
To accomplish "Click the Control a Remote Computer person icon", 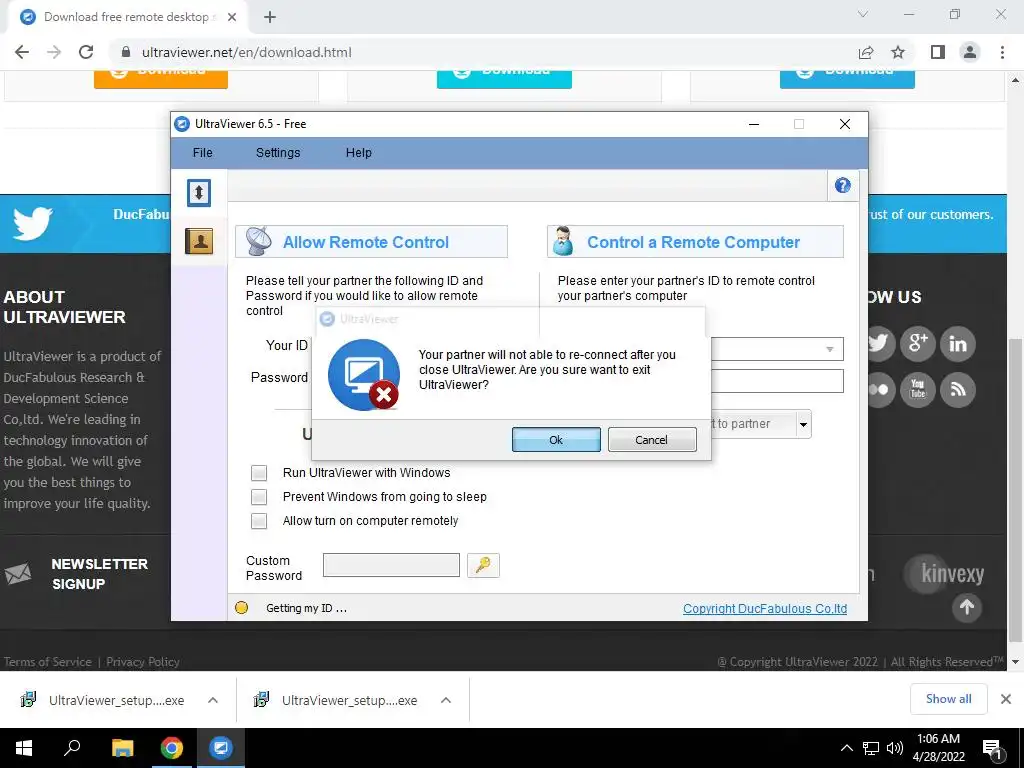I will click(x=563, y=242).
